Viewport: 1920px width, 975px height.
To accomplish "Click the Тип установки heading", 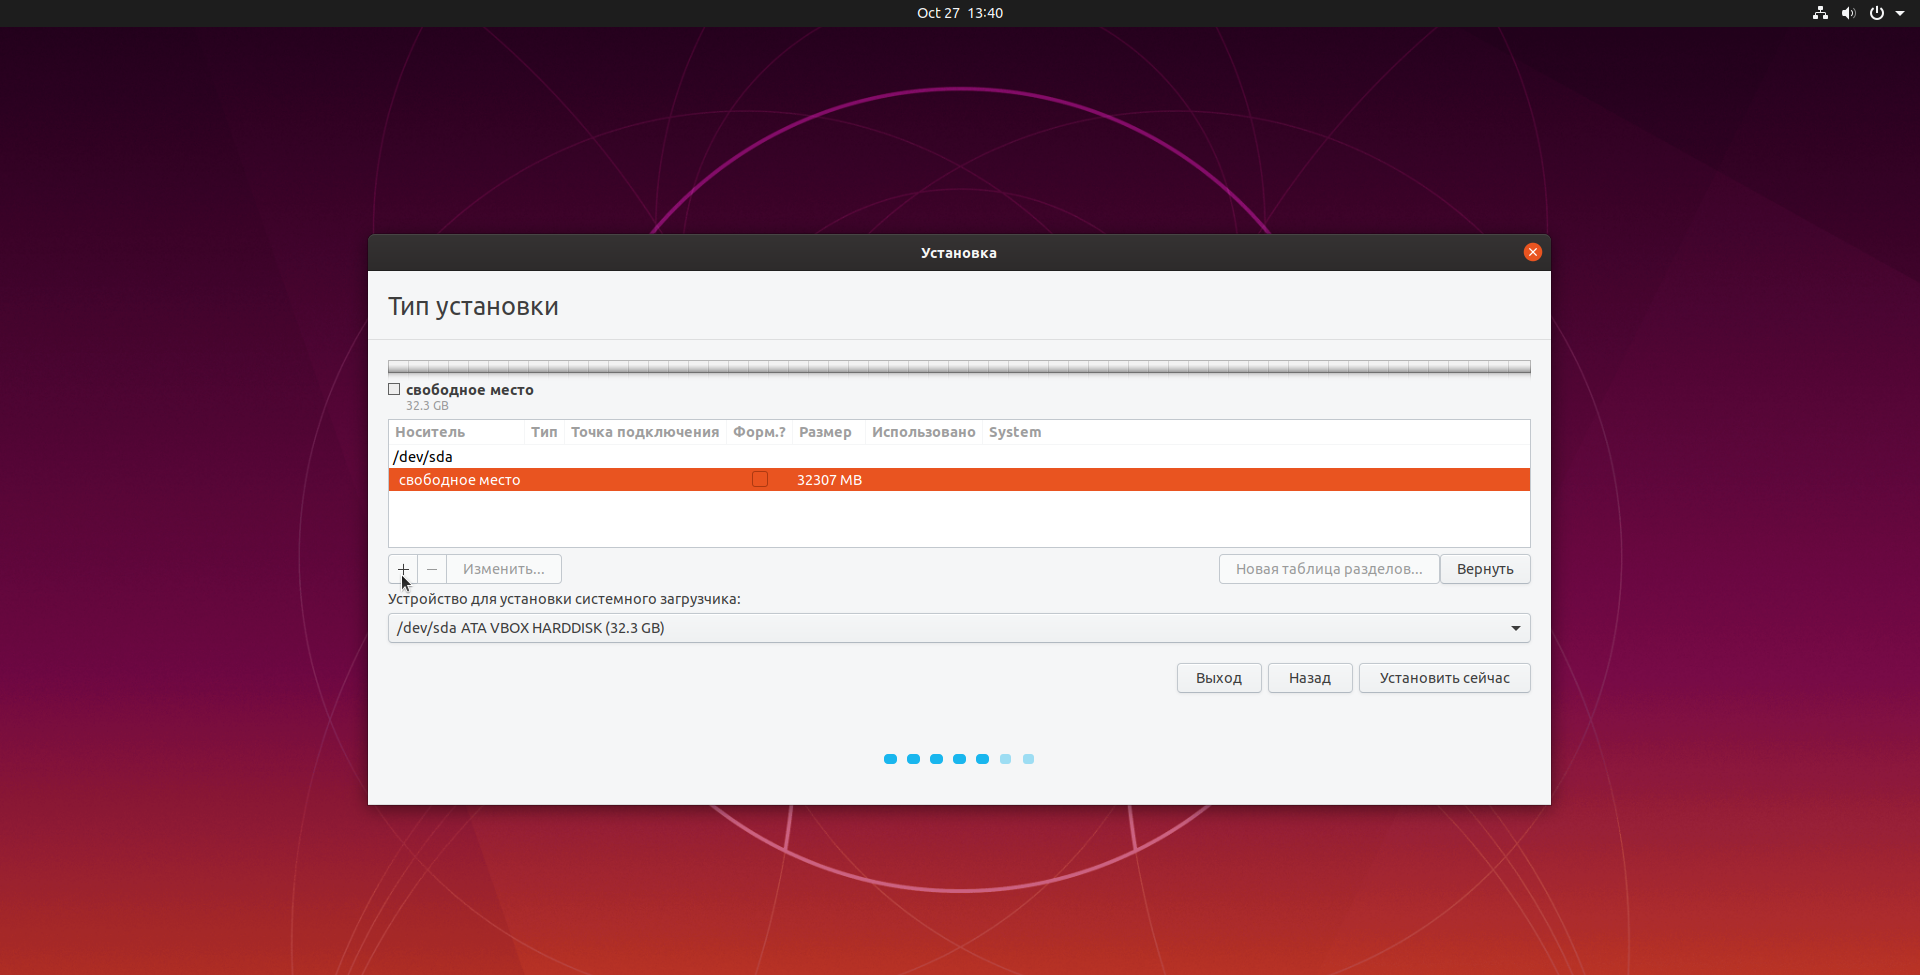I will (x=473, y=307).
